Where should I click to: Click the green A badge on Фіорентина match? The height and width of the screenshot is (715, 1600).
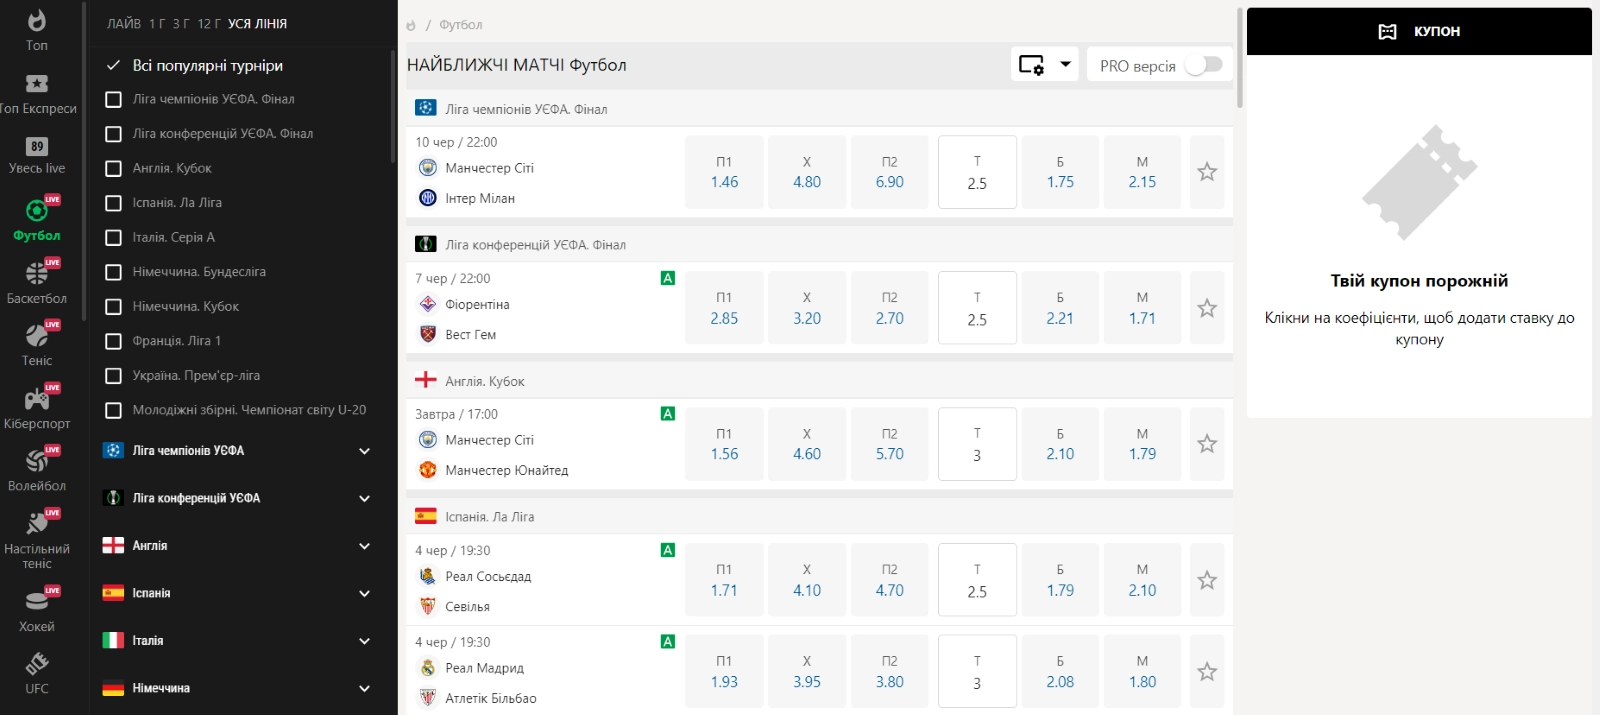668,278
